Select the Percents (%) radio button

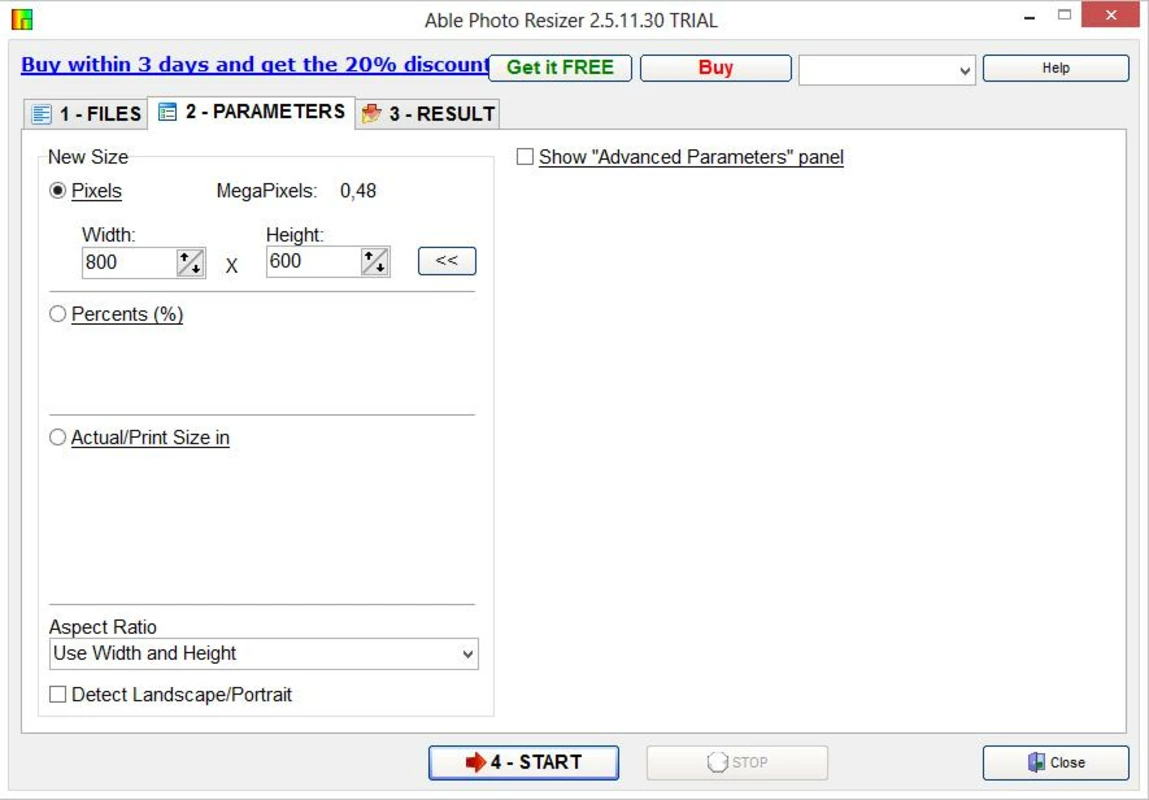pyautogui.click(x=57, y=314)
